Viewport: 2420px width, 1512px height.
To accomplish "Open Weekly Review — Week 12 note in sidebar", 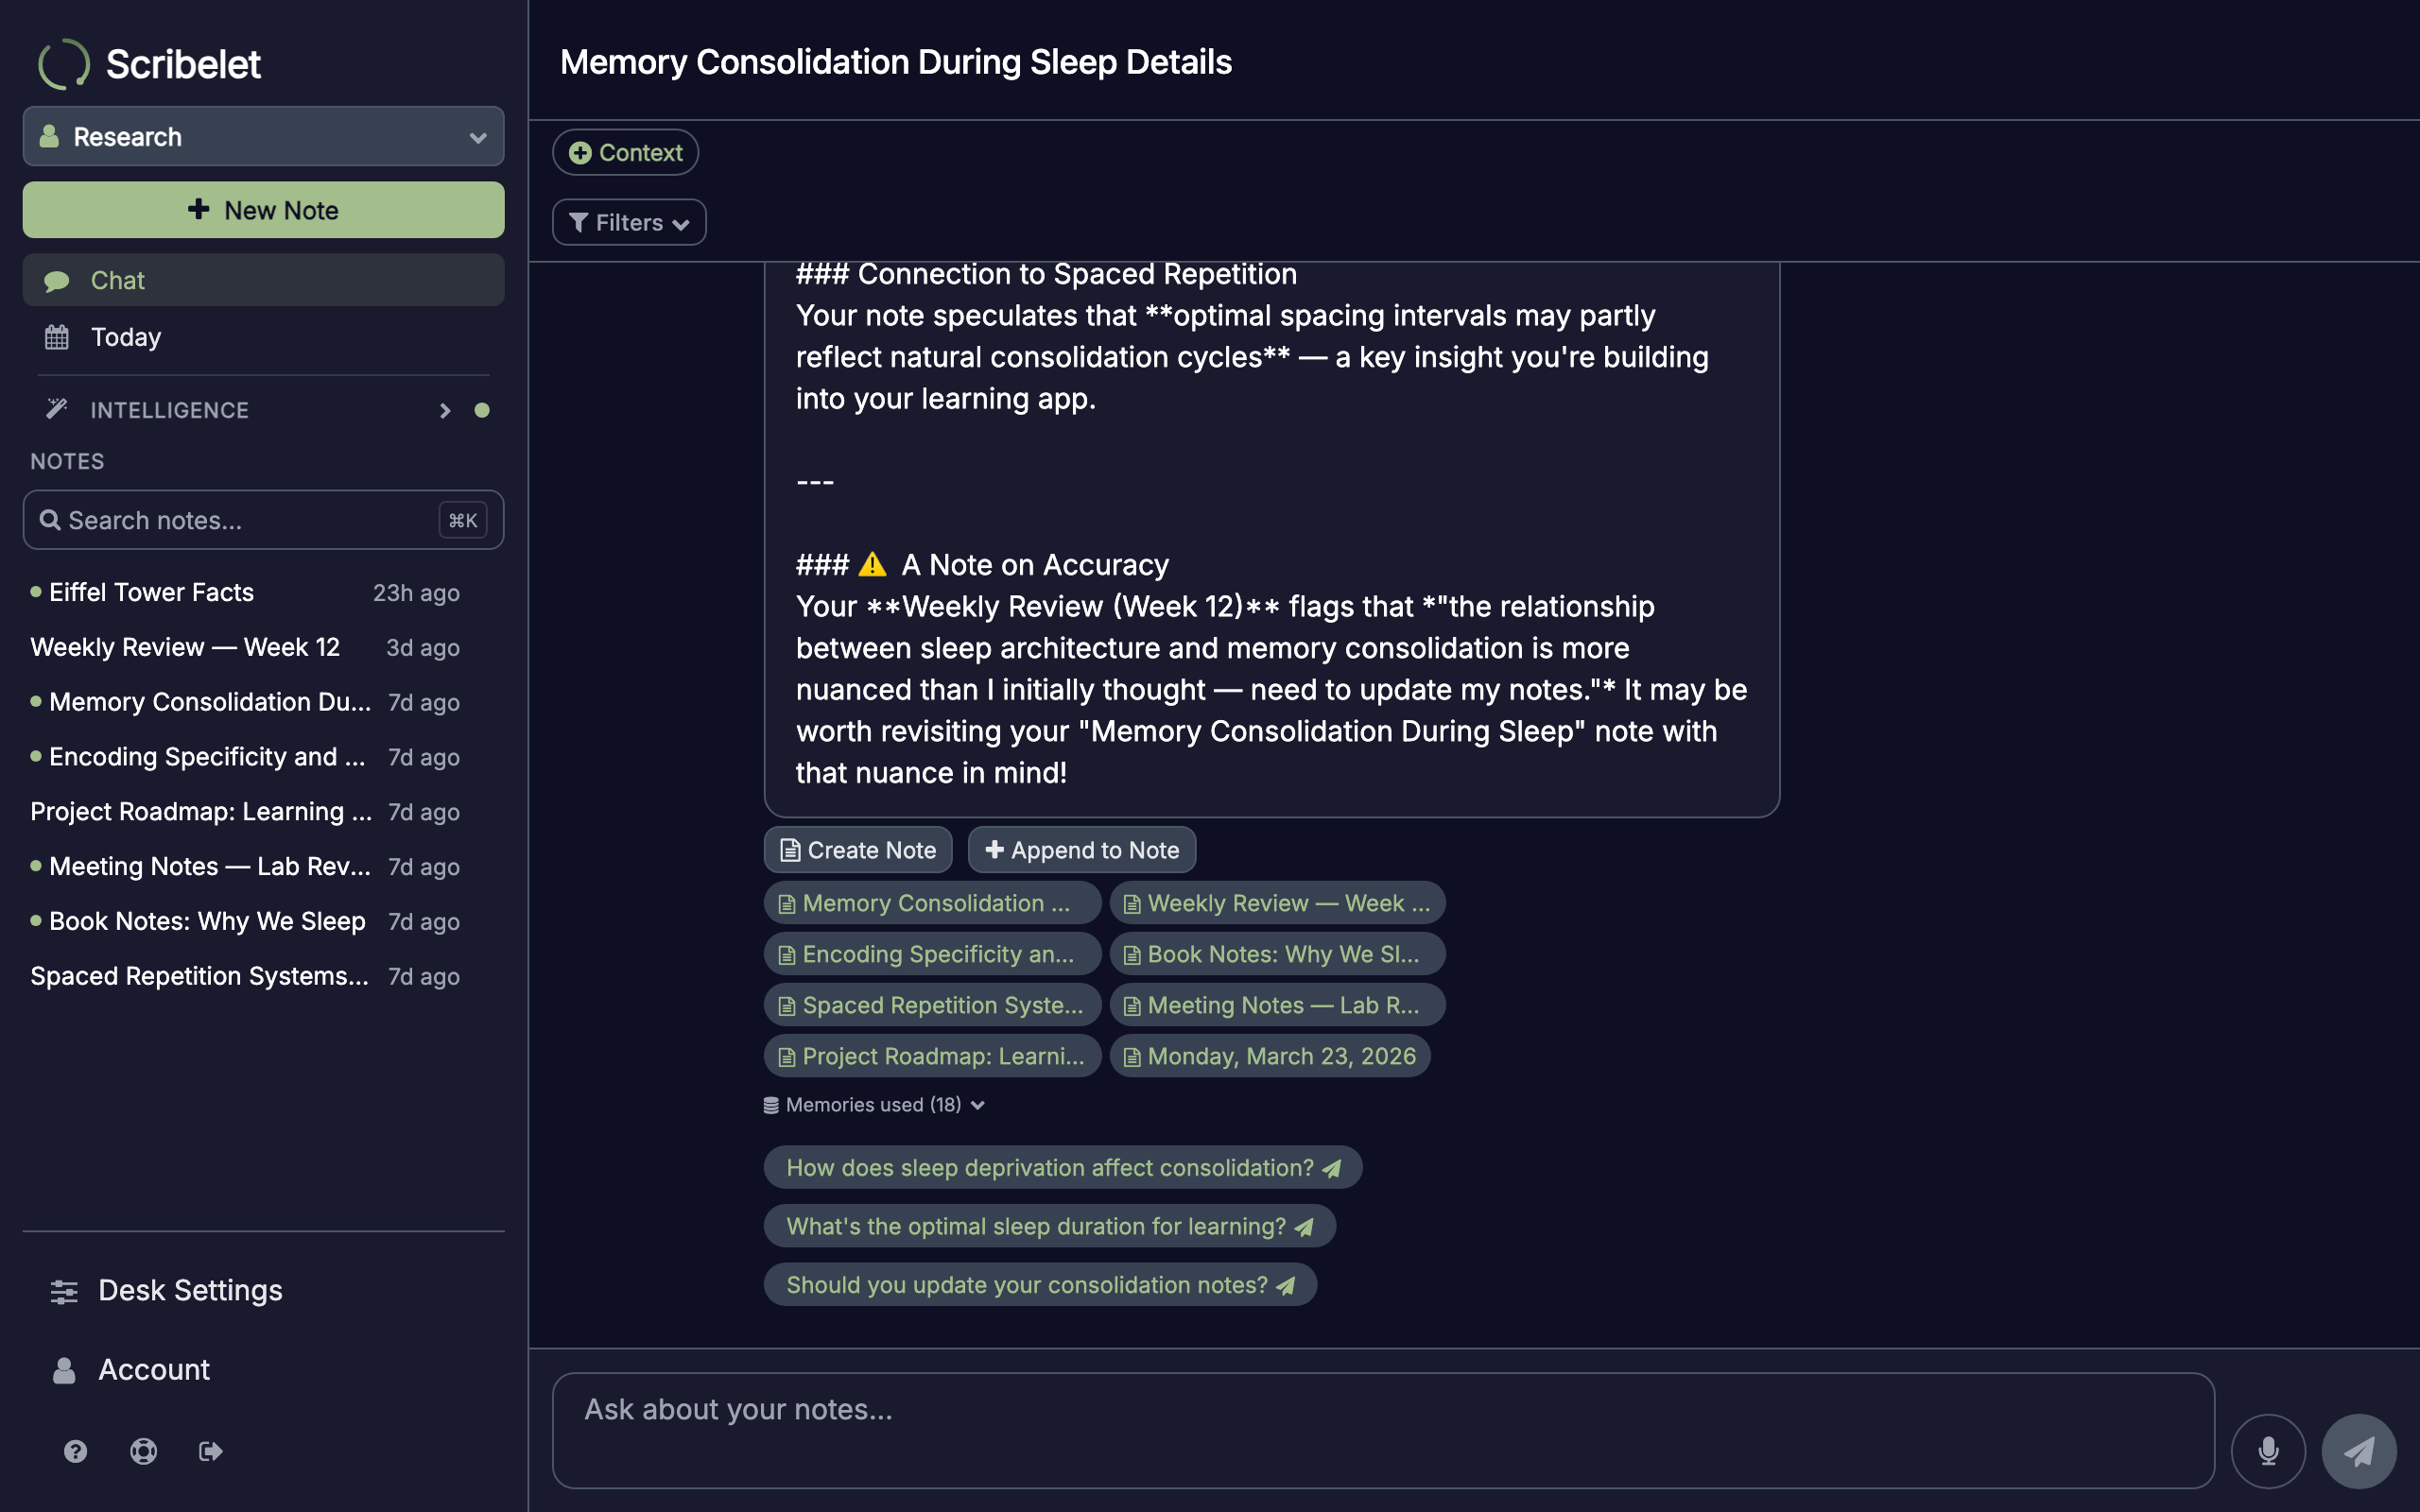I will point(245,647).
